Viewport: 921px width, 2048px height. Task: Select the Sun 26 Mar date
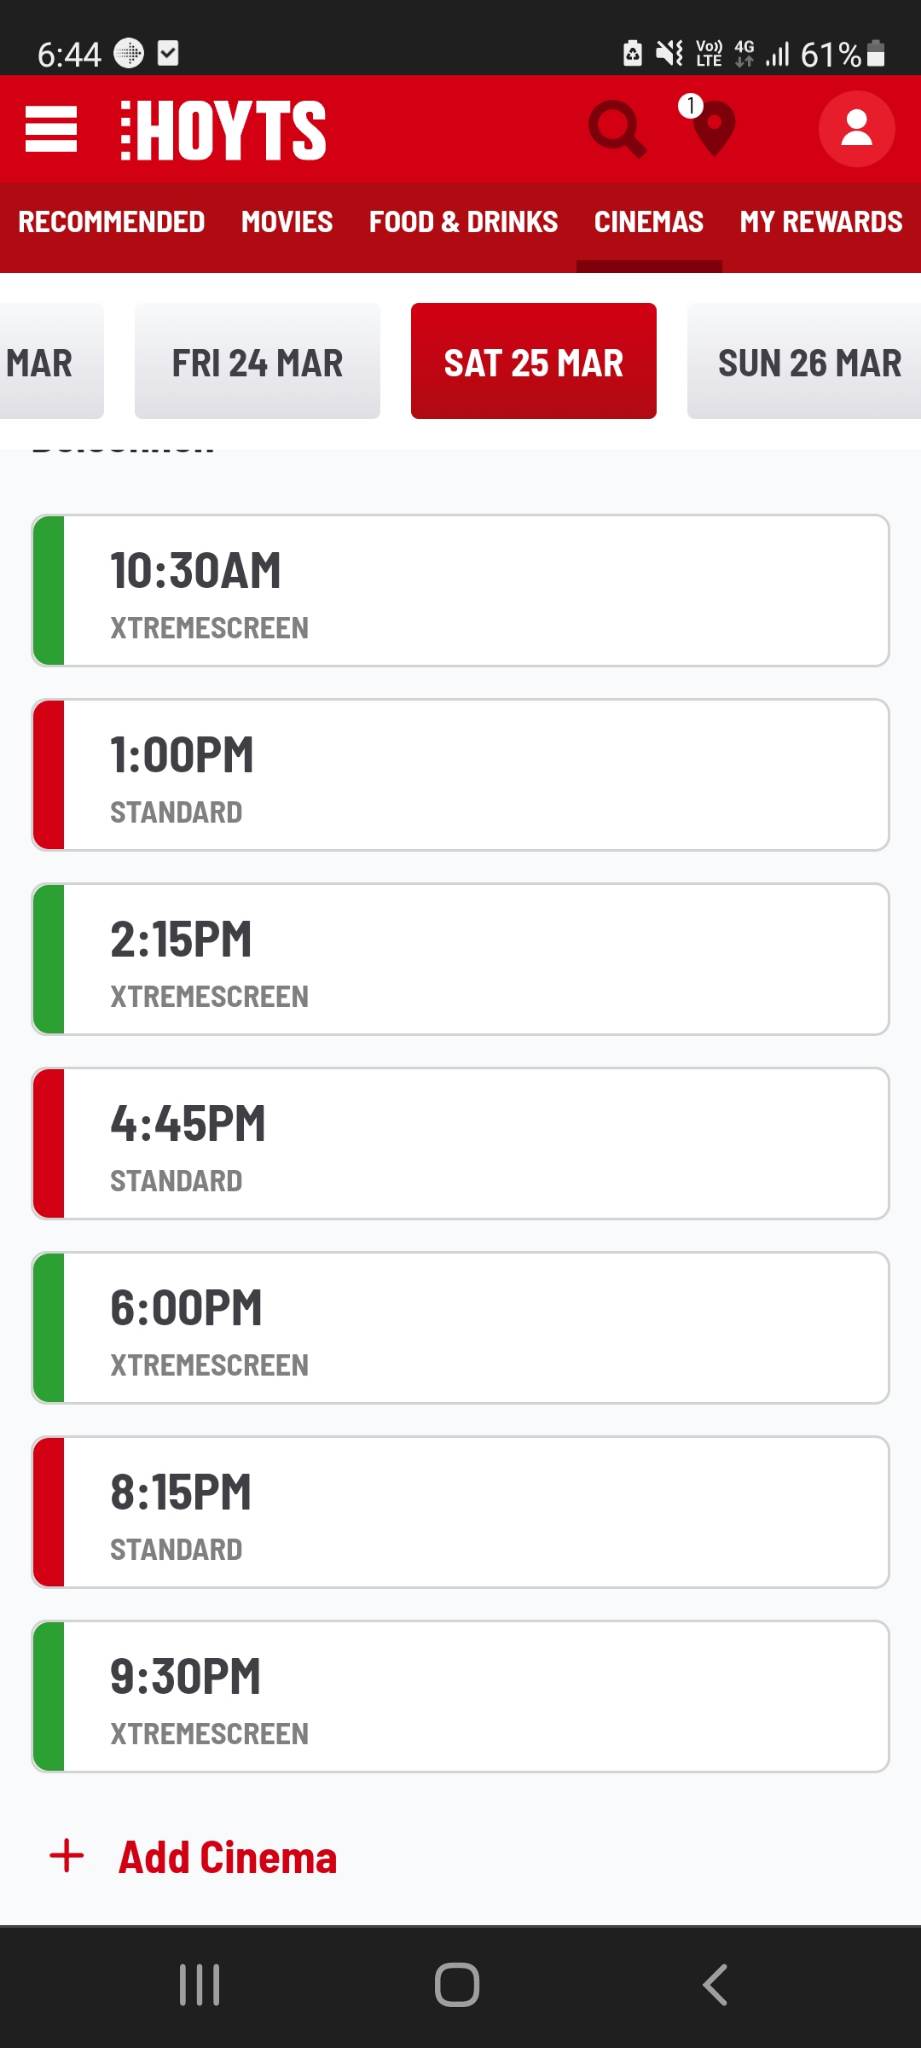[804, 361]
